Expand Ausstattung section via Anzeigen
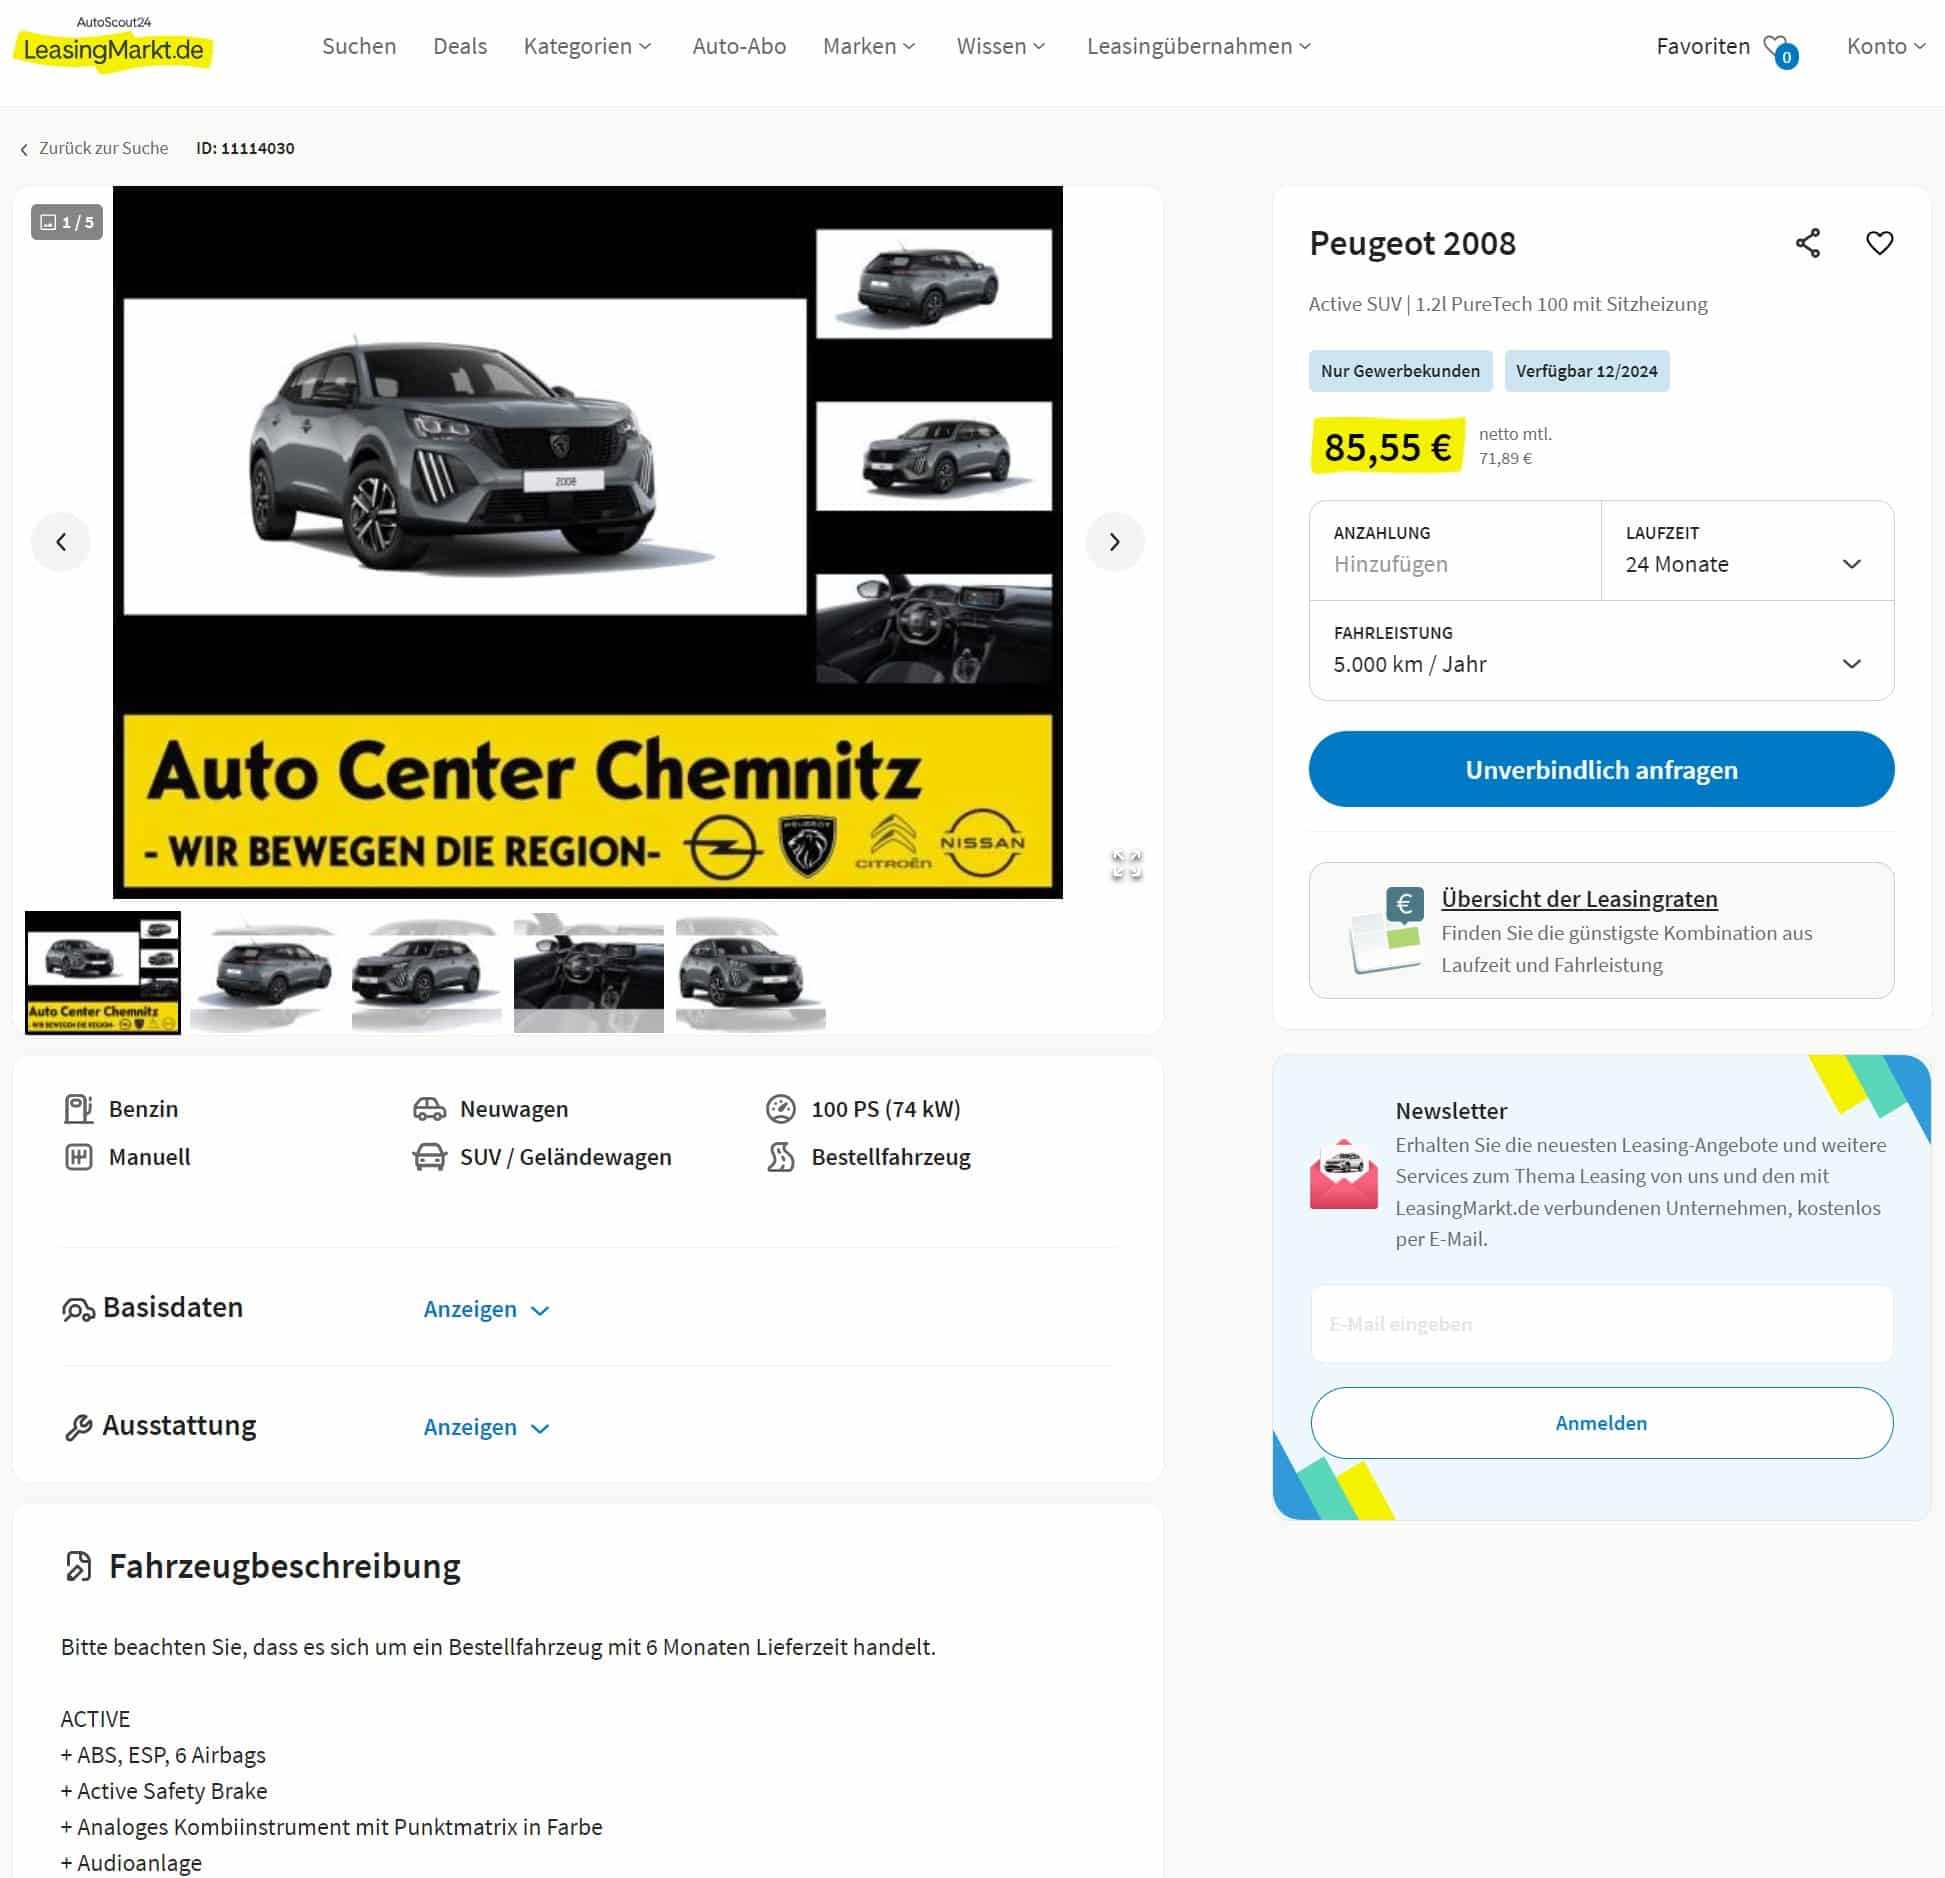This screenshot has height=1878, width=1945. tap(486, 1427)
